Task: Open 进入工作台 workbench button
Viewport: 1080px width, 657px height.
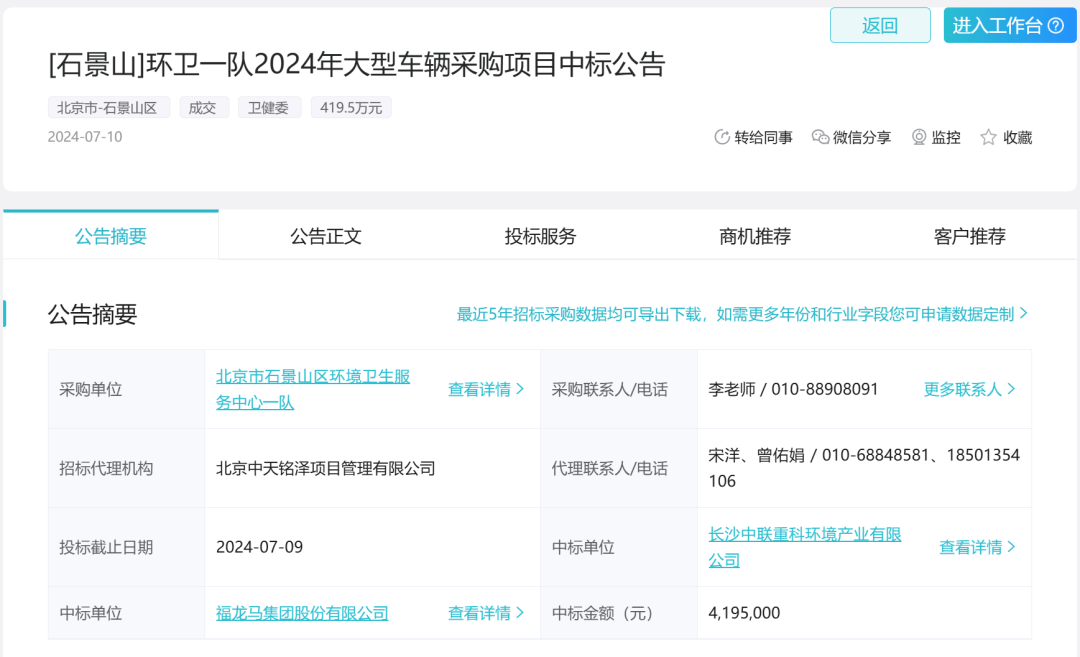Action: click(x=1009, y=25)
